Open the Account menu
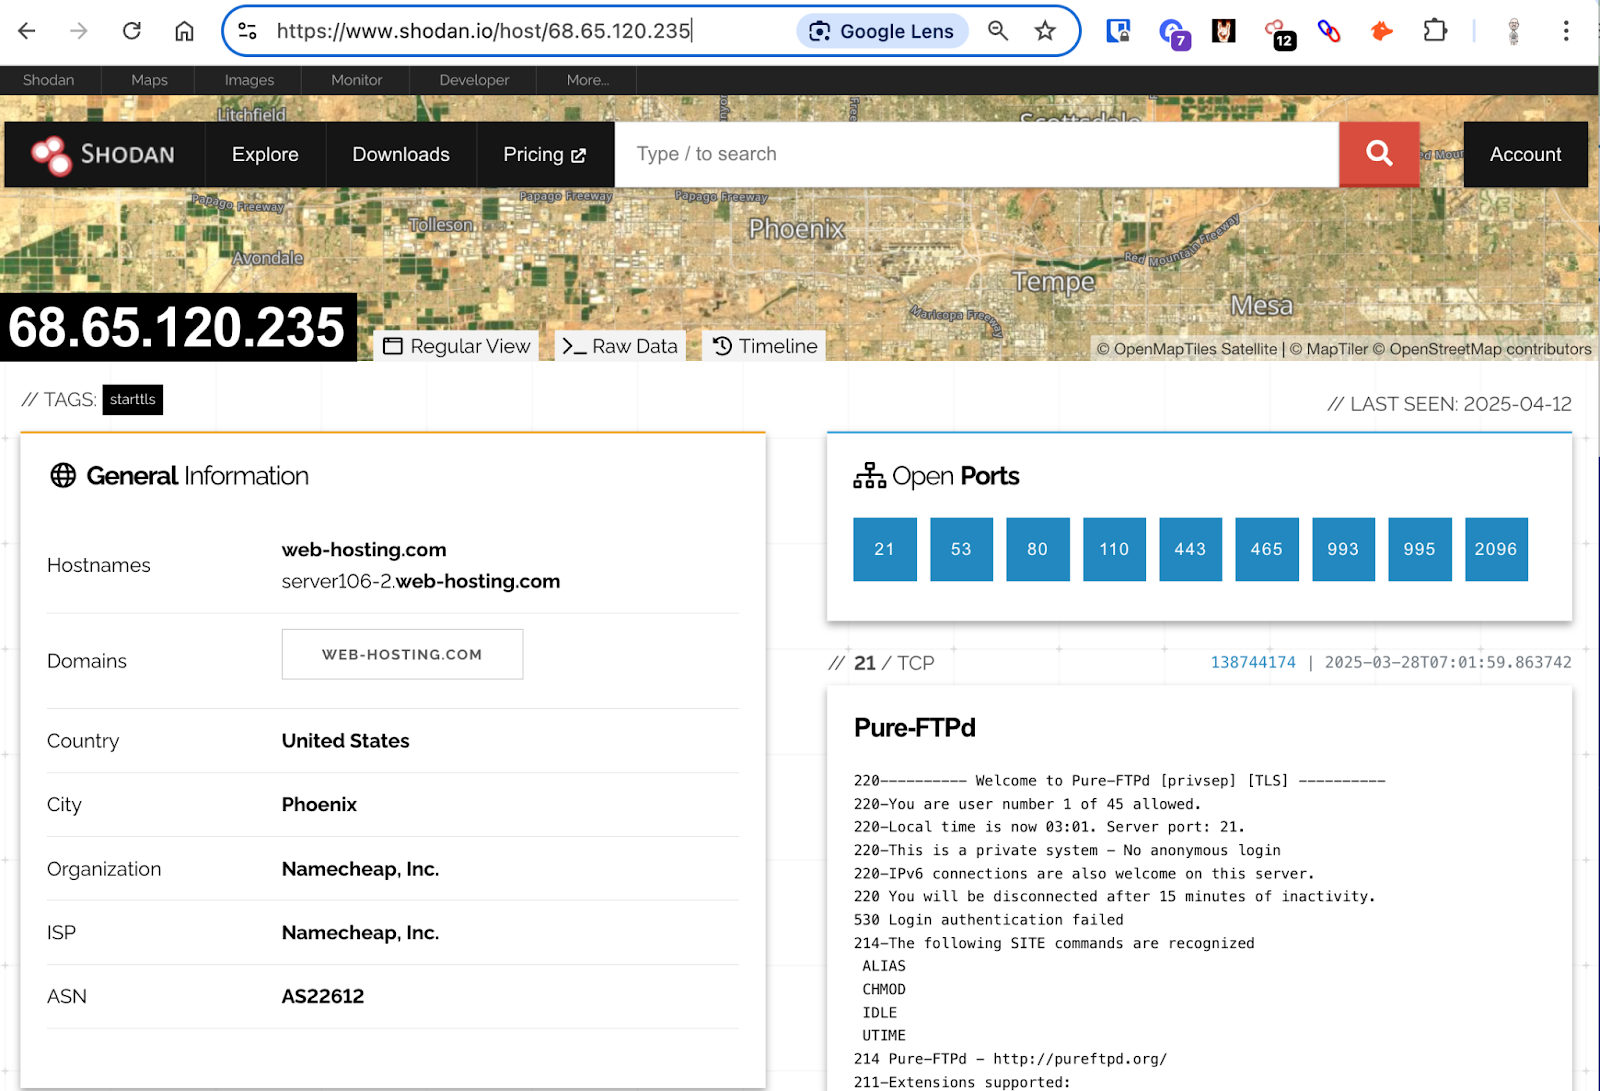This screenshot has height=1091, width=1600. pos(1525,155)
